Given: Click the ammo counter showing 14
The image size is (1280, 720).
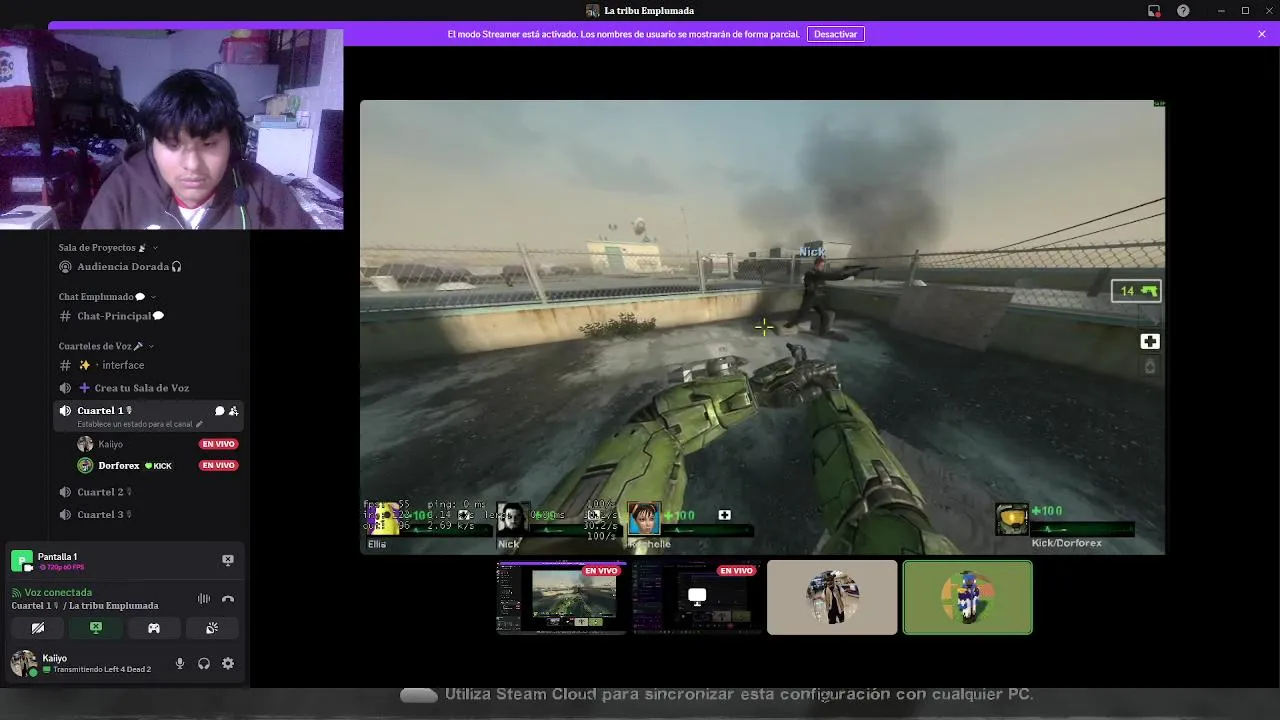Looking at the screenshot, I should coord(1136,291).
